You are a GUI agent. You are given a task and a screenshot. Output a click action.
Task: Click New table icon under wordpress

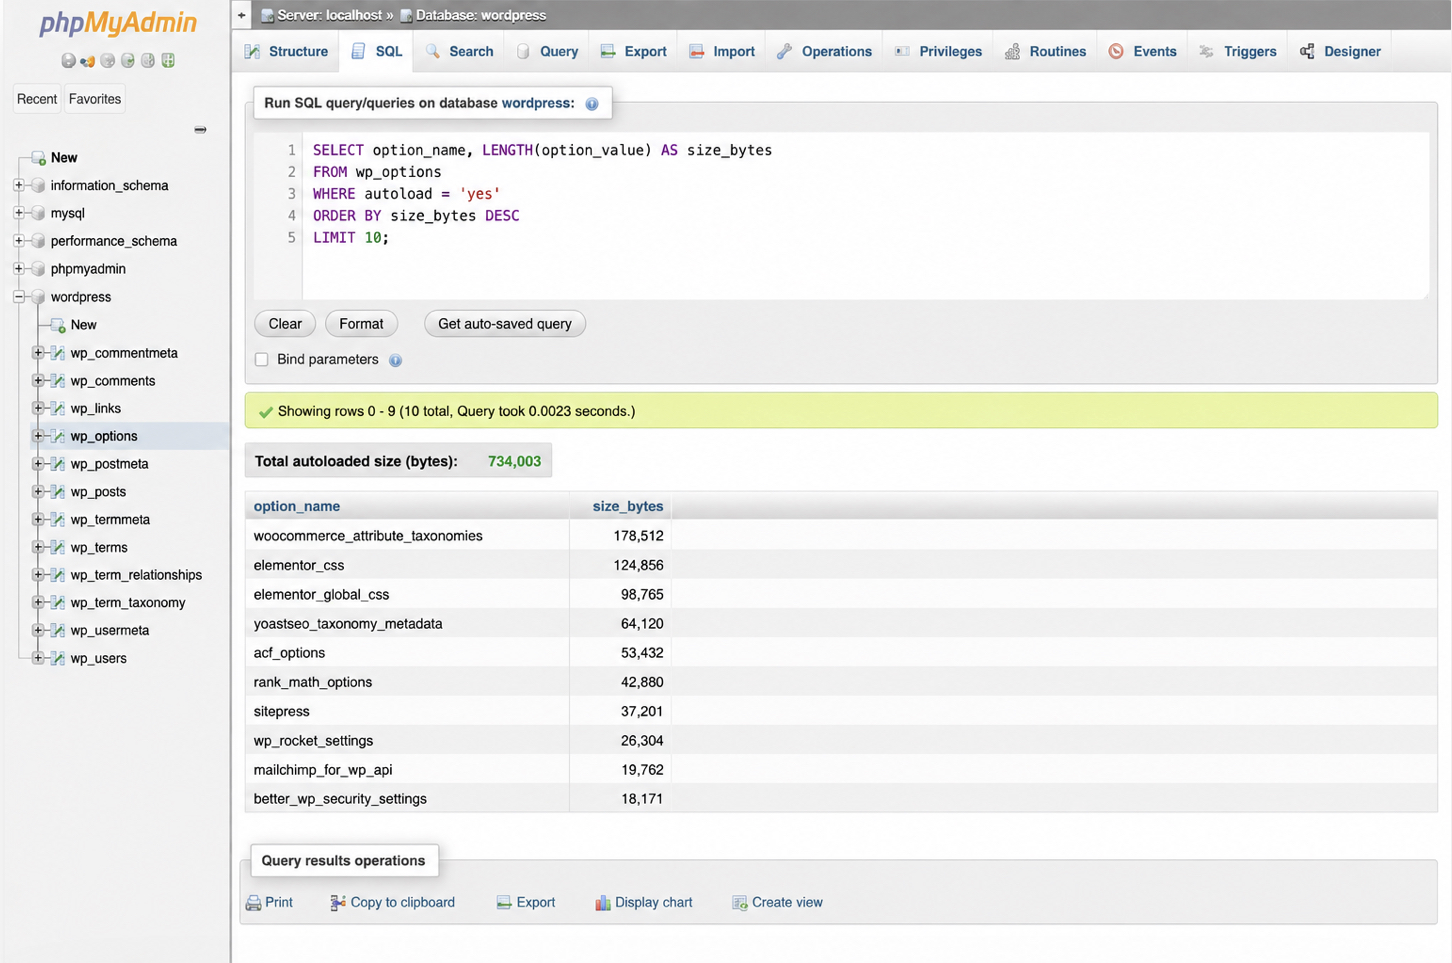(58, 325)
